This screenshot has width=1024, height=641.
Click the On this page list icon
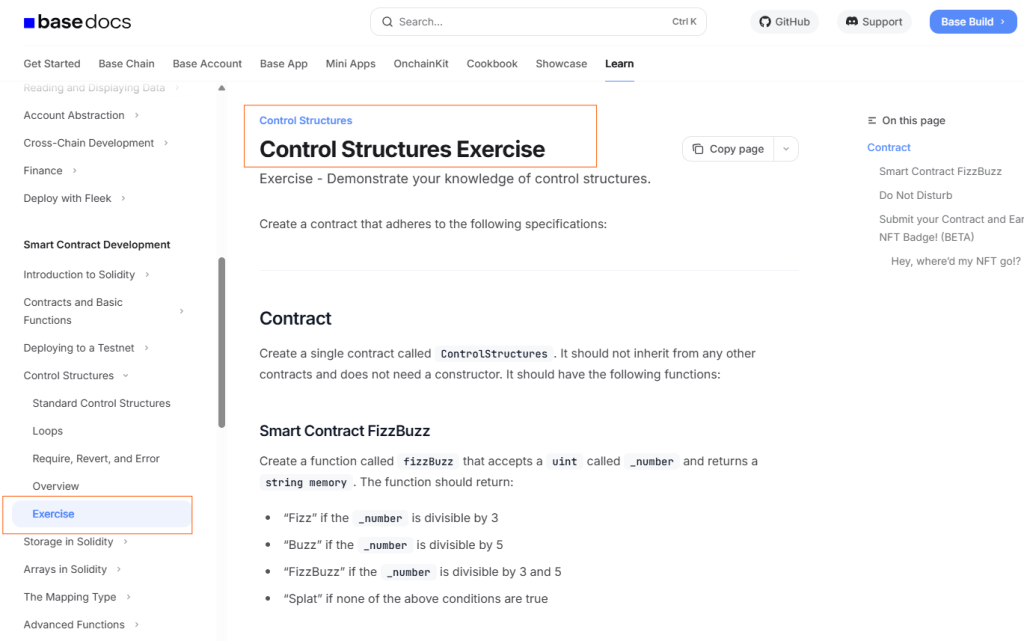click(x=872, y=121)
